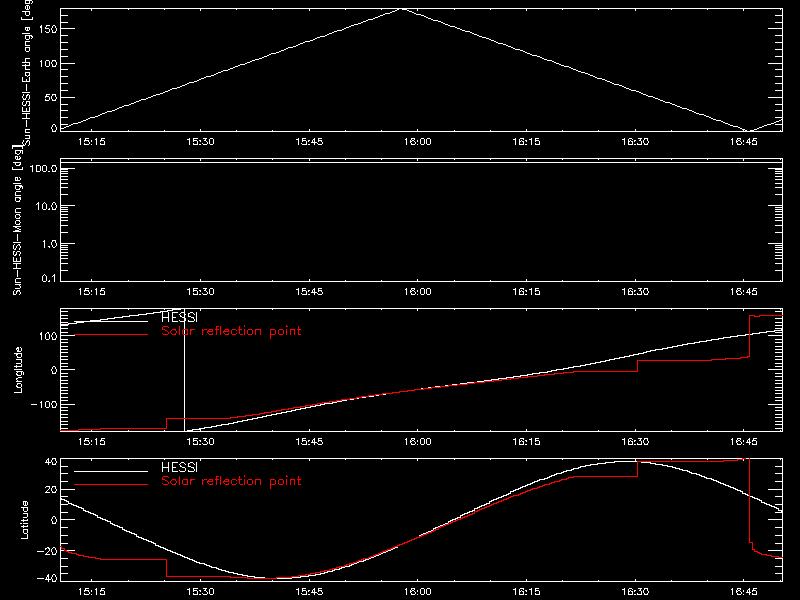Click the peak of the Earth angle curve
The width and height of the screenshot is (800, 600).
pyautogui.click(x=402, y=9)
